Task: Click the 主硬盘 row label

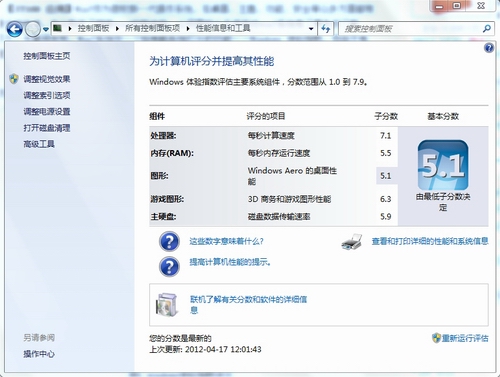Action: 163,217
